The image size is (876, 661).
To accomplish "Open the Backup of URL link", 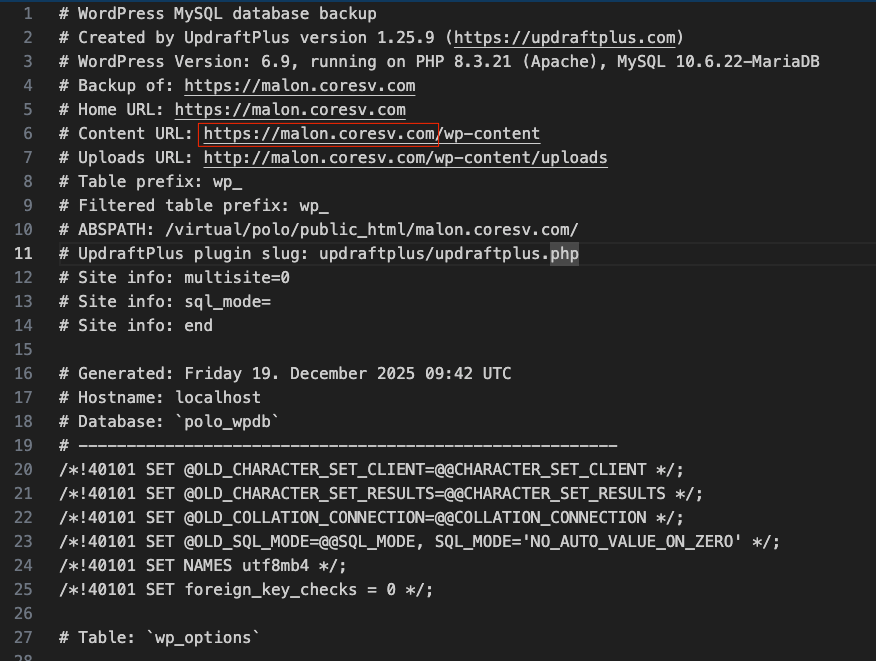I will coord(299,86).
